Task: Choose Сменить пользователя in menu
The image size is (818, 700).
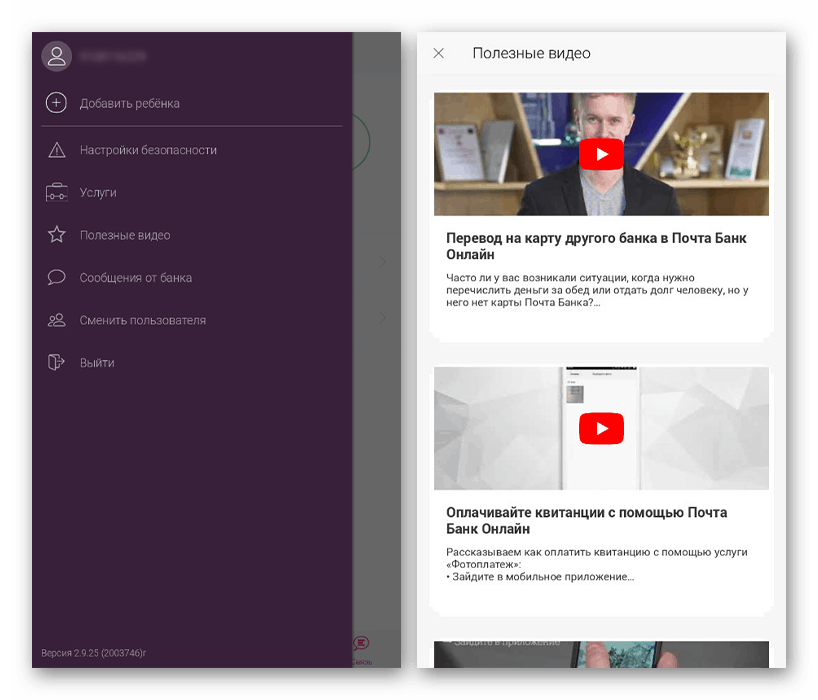Action: click(x=142, y=320)
